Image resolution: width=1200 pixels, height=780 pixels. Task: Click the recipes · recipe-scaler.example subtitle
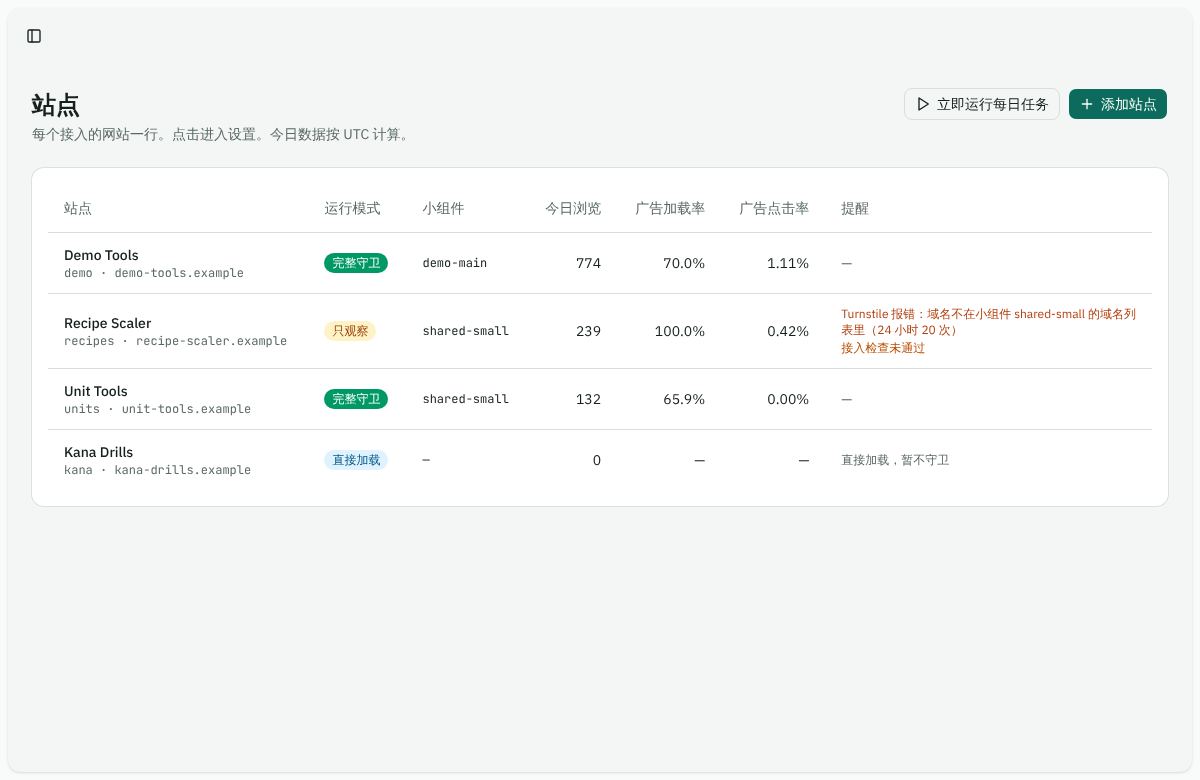point(175,341)
